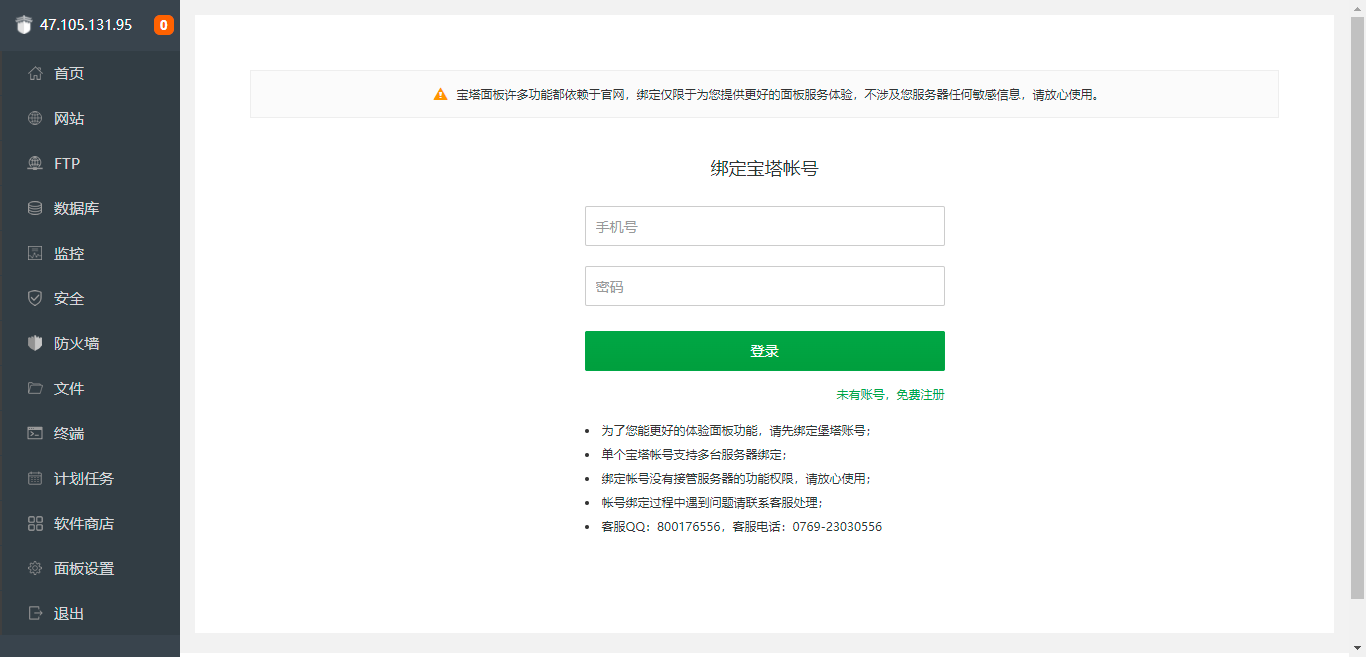Click the note starting 为了您能更好的体验面板功能
The width and height of the screenshot is (1366, 657).
(736, 431)
